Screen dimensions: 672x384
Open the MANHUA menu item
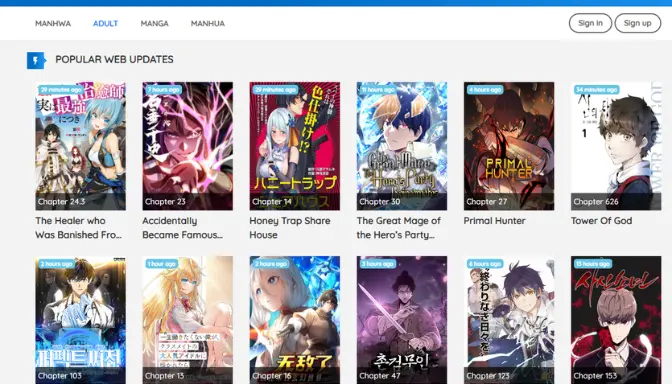208,24
